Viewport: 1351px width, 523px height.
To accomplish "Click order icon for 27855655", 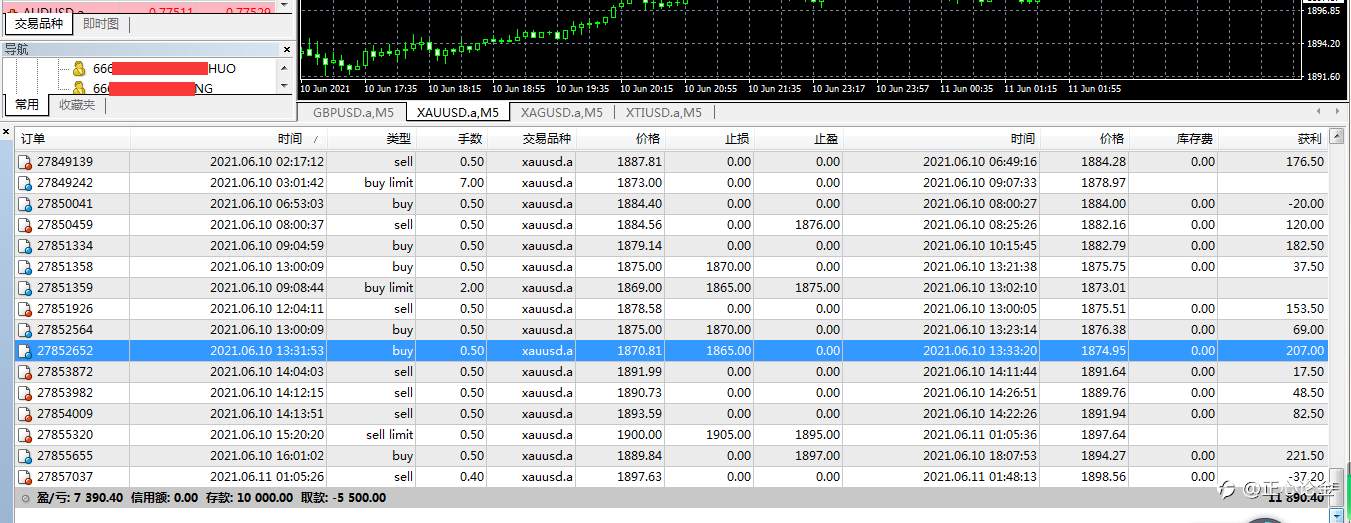I will (25, 456).
